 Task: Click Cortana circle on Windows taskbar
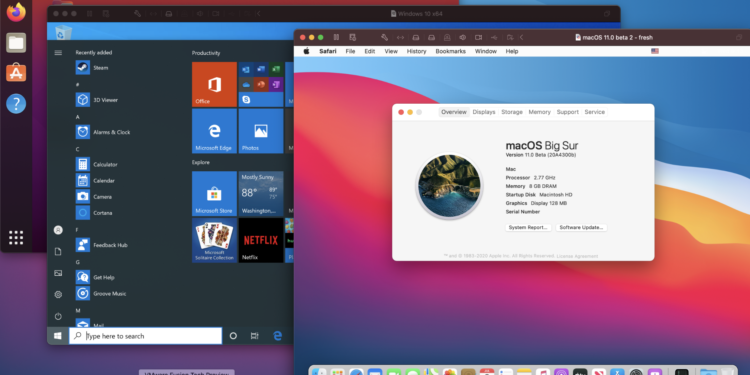click(x=233, y=336)
